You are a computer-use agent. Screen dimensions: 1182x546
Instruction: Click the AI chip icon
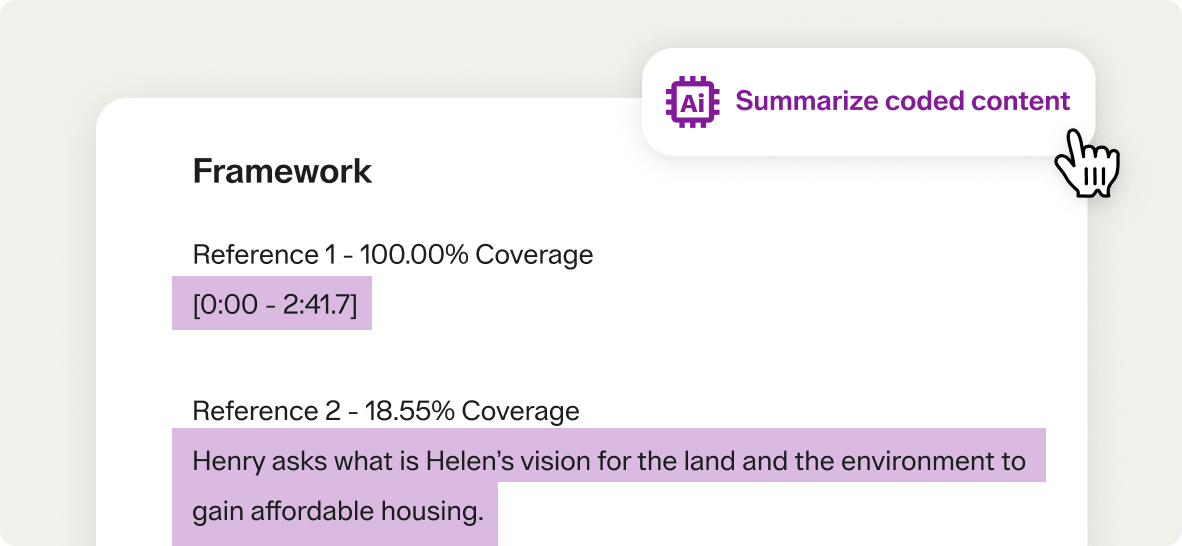pyautogui.click(x=692, y=102)
